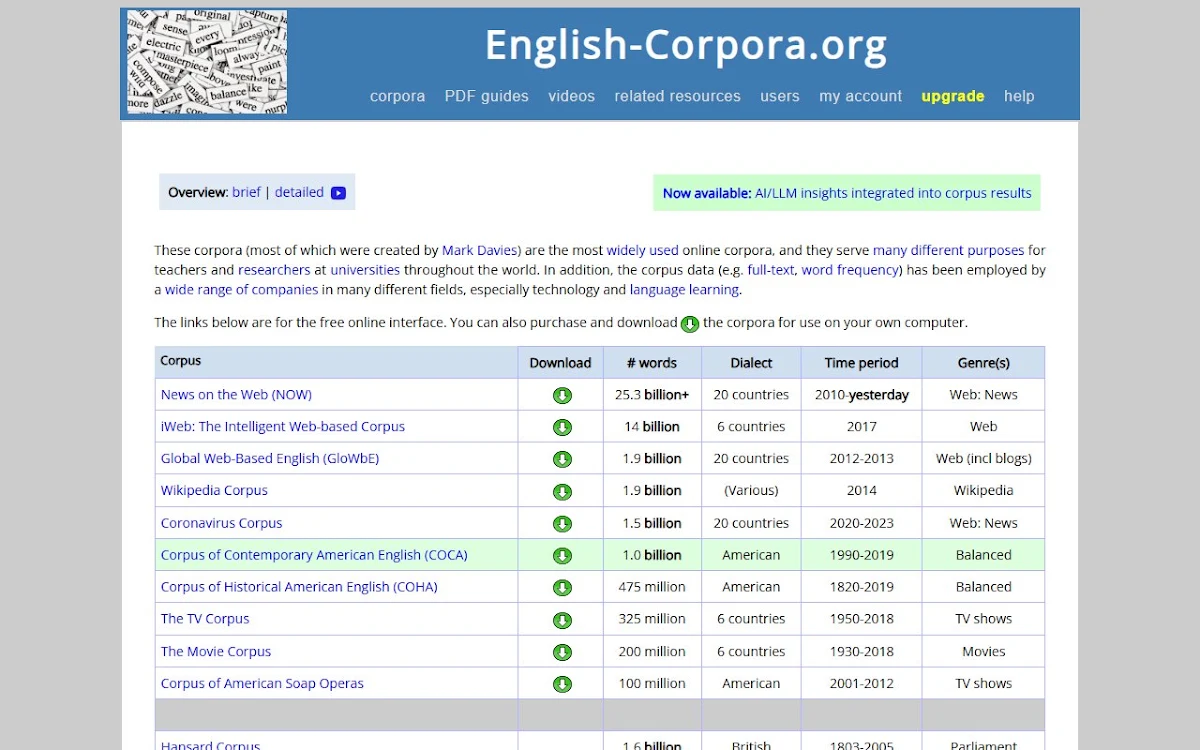Click The Movie Corpus download icon
This screenshot has height=750, width=1200.
562,652
